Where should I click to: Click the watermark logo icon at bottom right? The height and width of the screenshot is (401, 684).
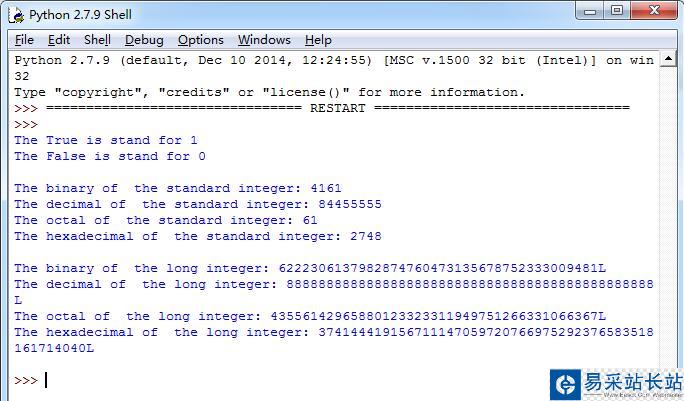coord(565,384)
